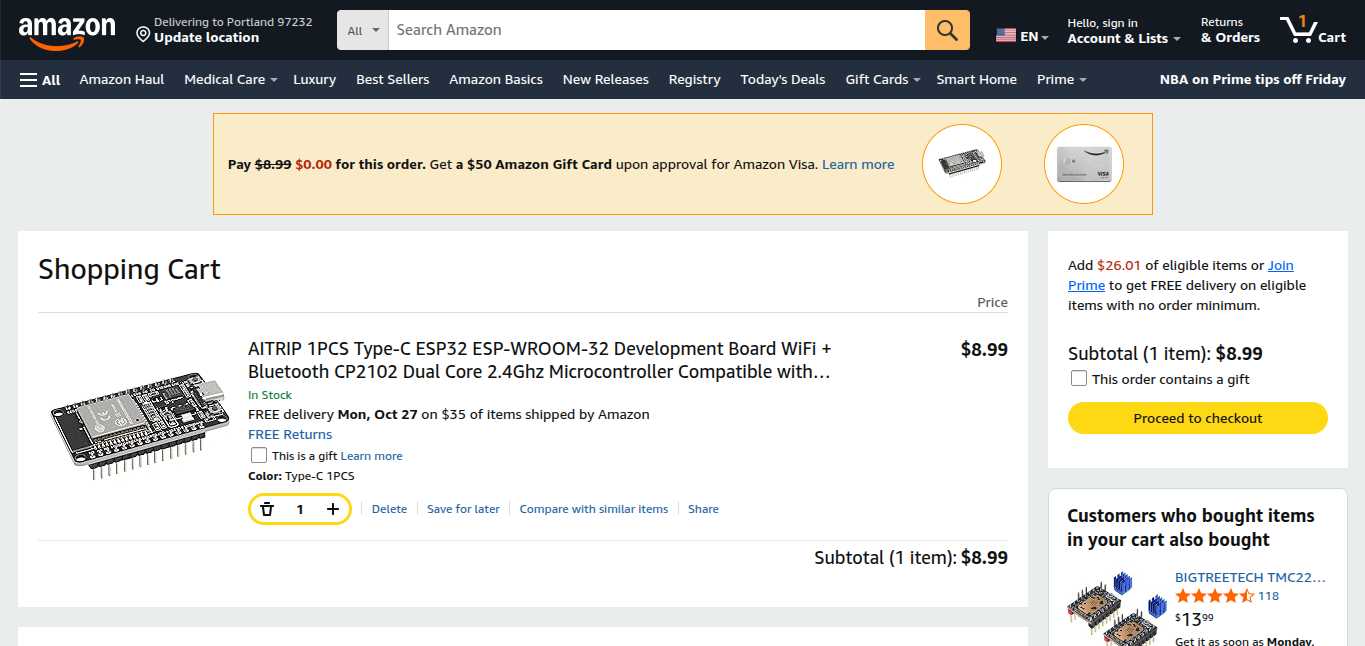The height and width of the screenshot is (646, 1365).
Task: Check 'This is a gift' checkbox
Action: [259, 455]
